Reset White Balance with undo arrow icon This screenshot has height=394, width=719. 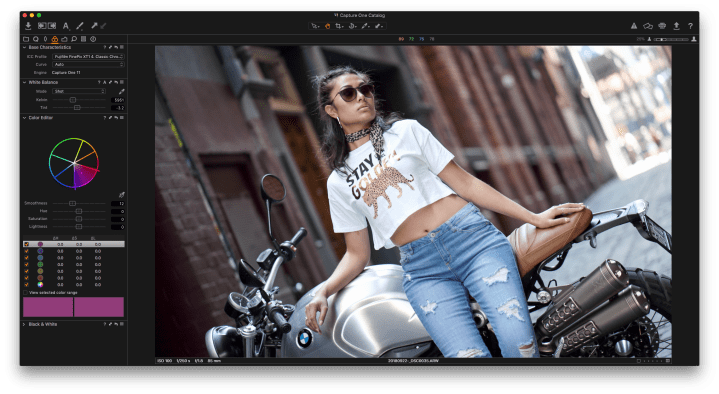point(116,83)
